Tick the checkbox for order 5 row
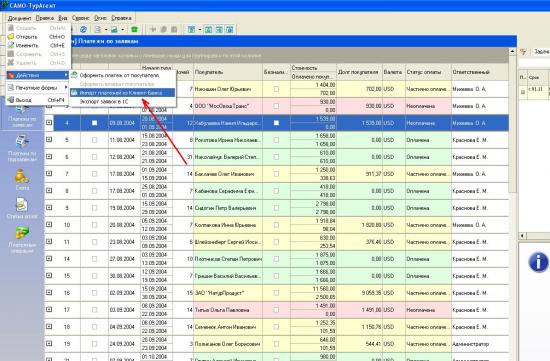550x361 pixels. tap(94, 140)
